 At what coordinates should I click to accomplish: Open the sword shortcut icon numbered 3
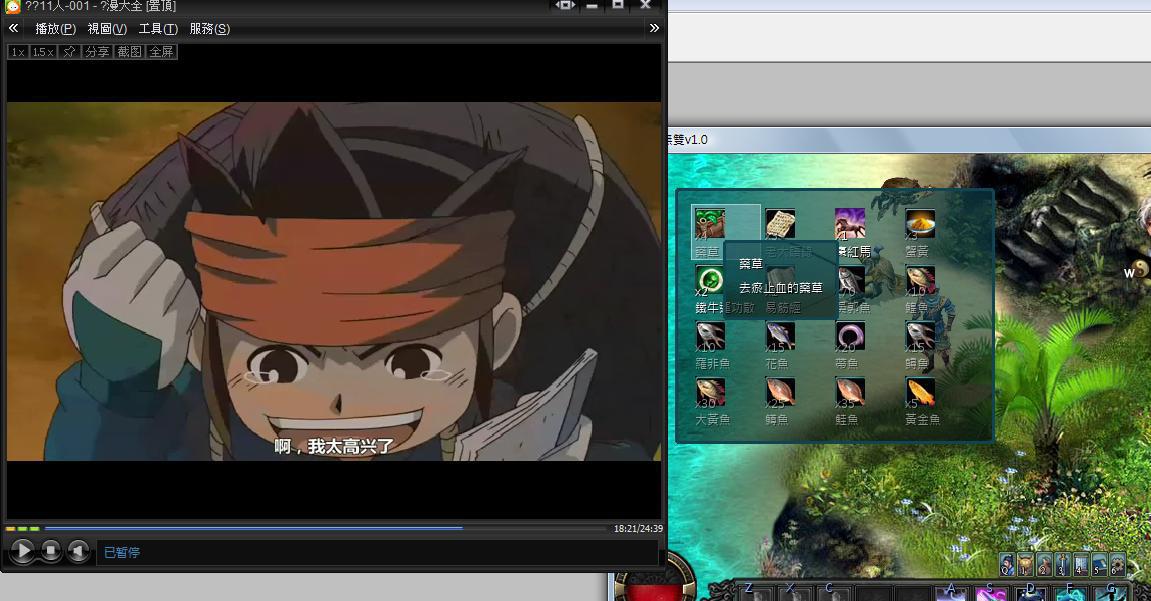click(x=1062, y=564)
